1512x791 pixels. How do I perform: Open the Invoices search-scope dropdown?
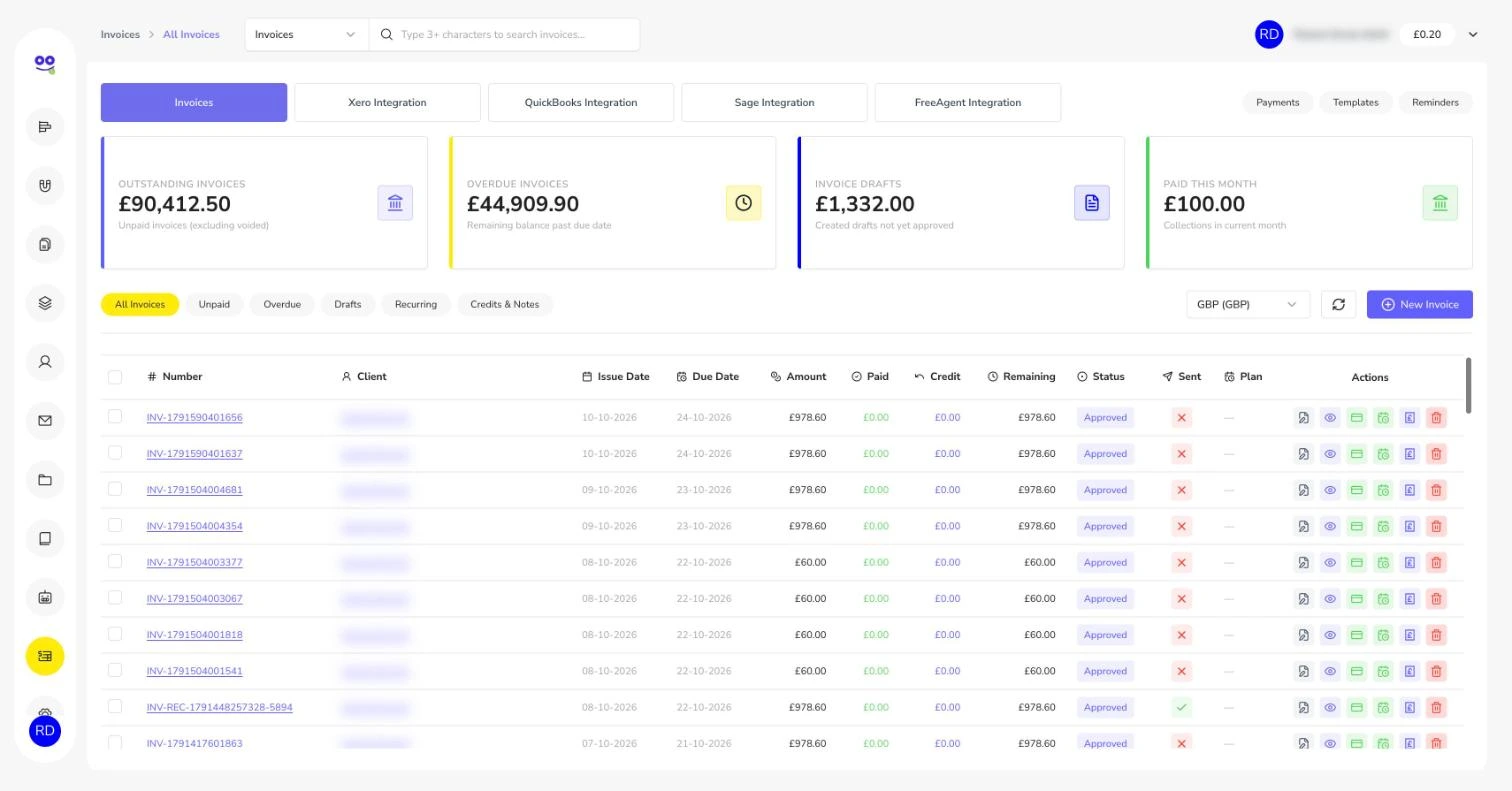[x=307, y=35]
